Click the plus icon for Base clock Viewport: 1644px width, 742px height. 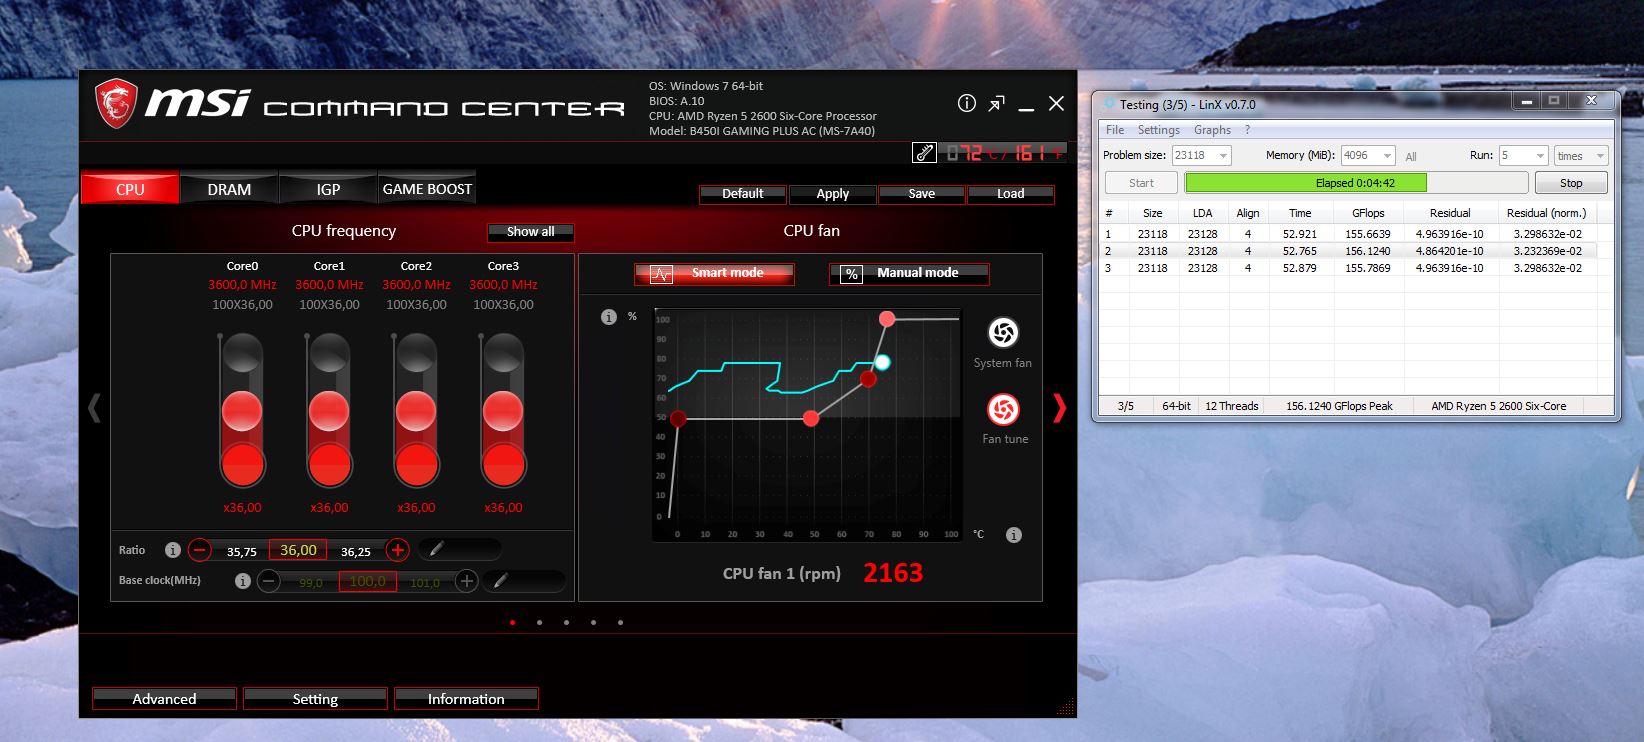coord(466,580)
